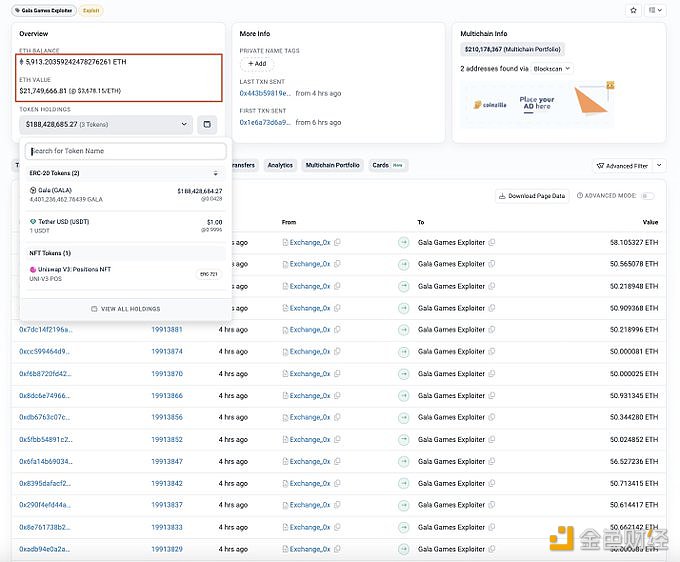680x562 pixels.
Task: Open transaction hash 0xcc599464d9
Action: (x=44, y=351)
